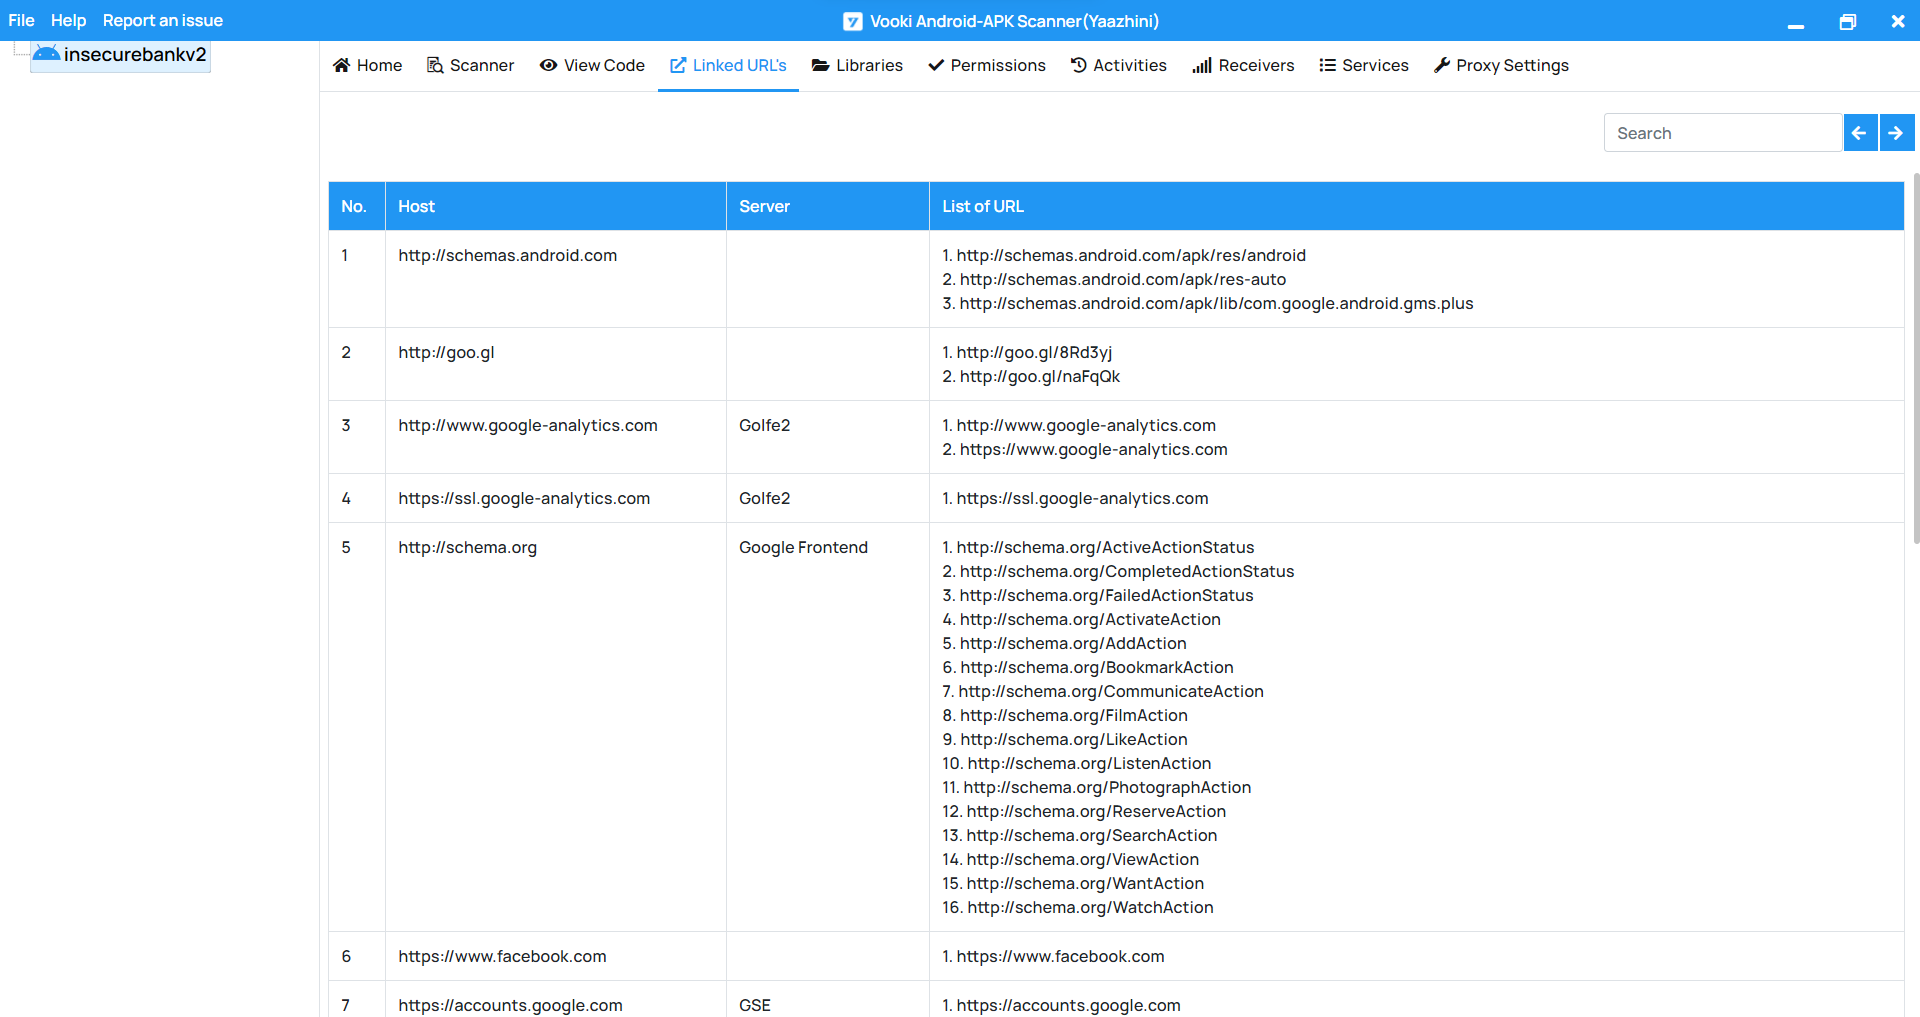
Task: Click URL http://schema.org/PhotographAction
Action: tap(1107, 787)
